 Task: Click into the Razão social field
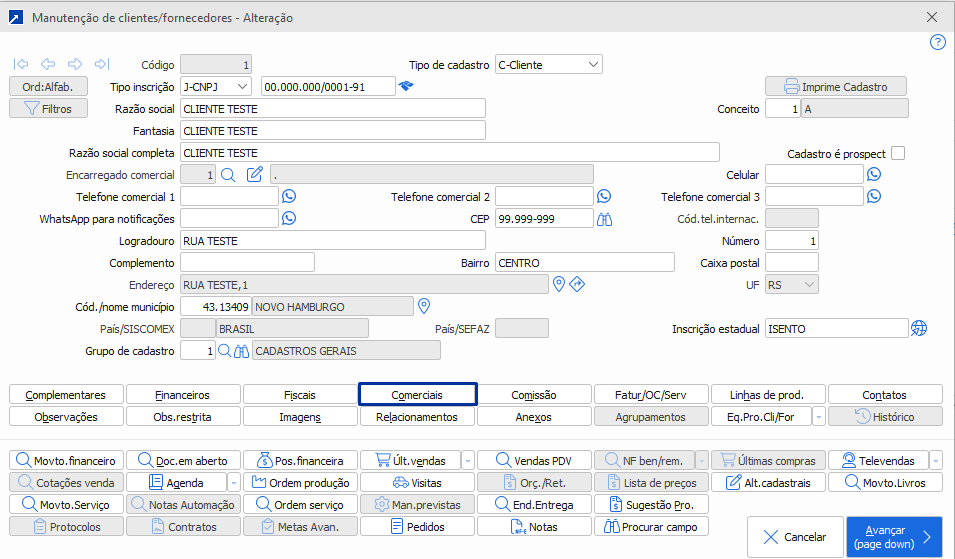pyautogui.click(x=332, y=109)
